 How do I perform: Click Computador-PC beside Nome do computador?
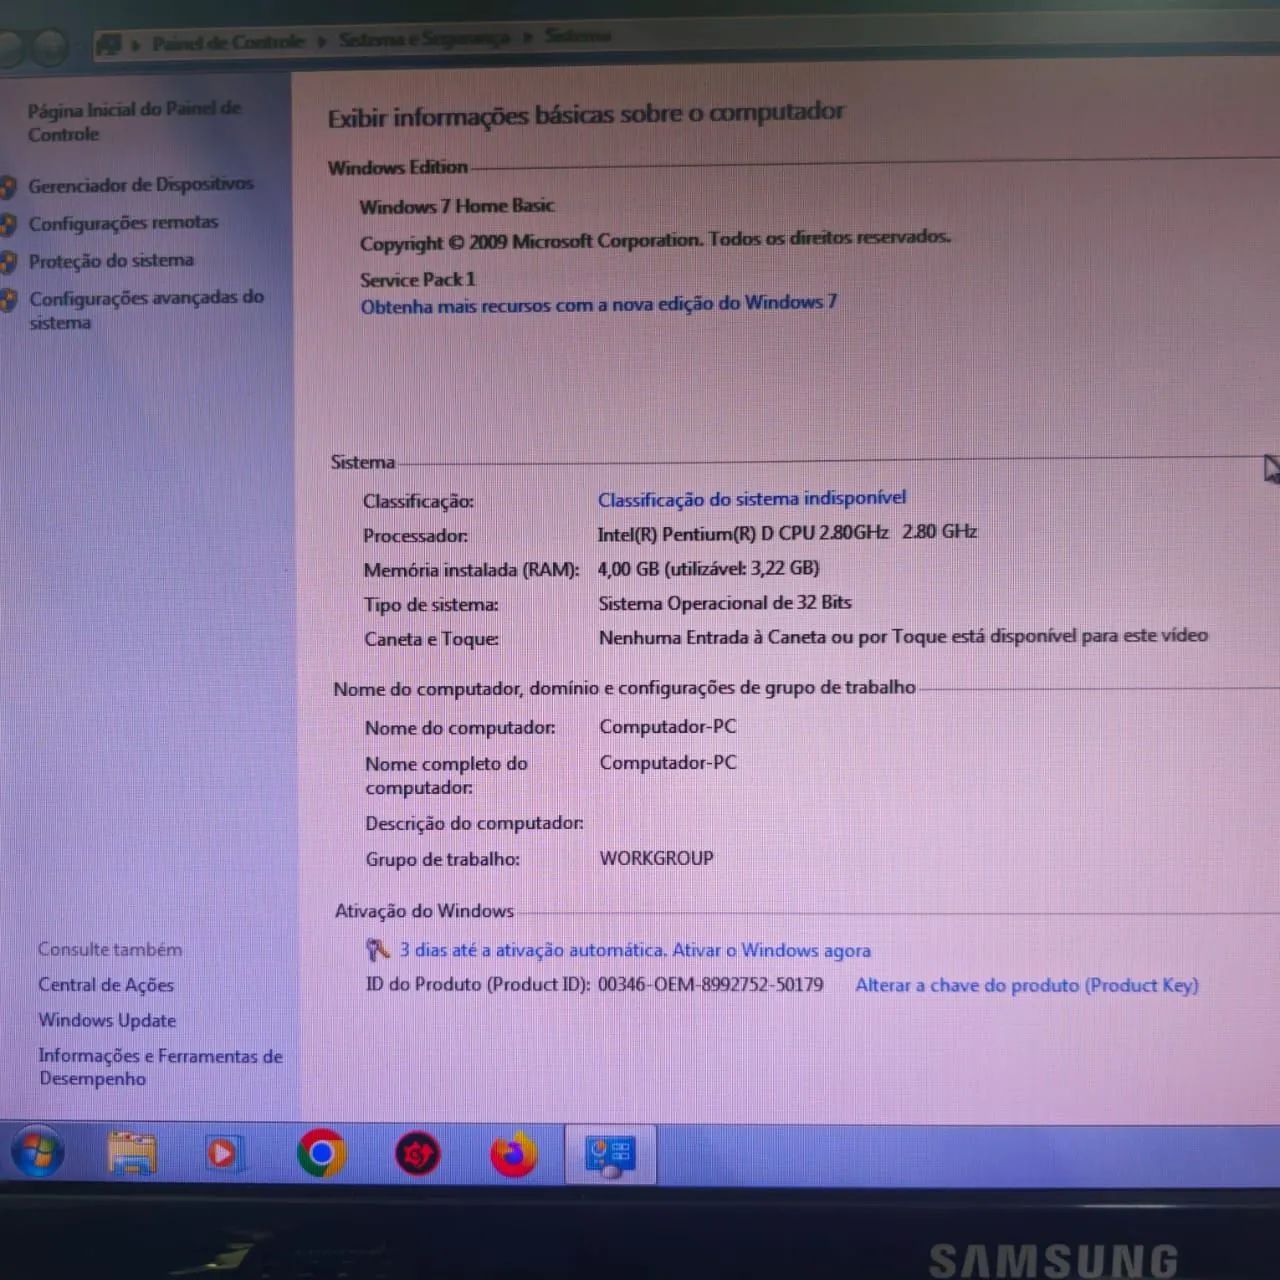pyautogui.click(x=667, y=726)
